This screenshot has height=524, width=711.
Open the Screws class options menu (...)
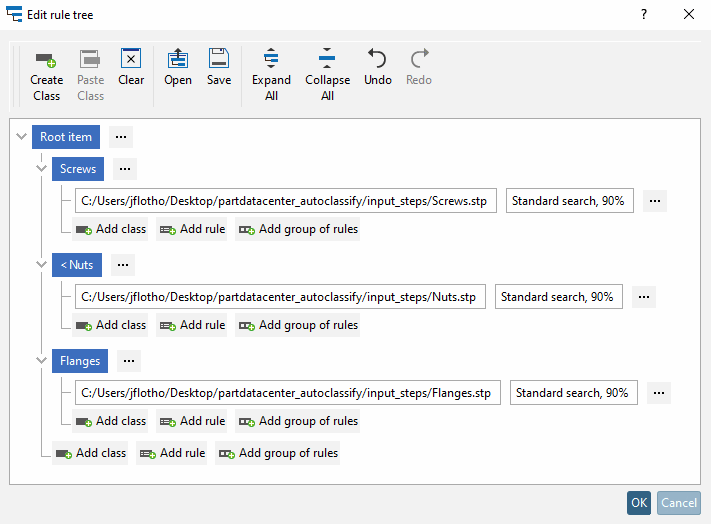tap(125, 169)
